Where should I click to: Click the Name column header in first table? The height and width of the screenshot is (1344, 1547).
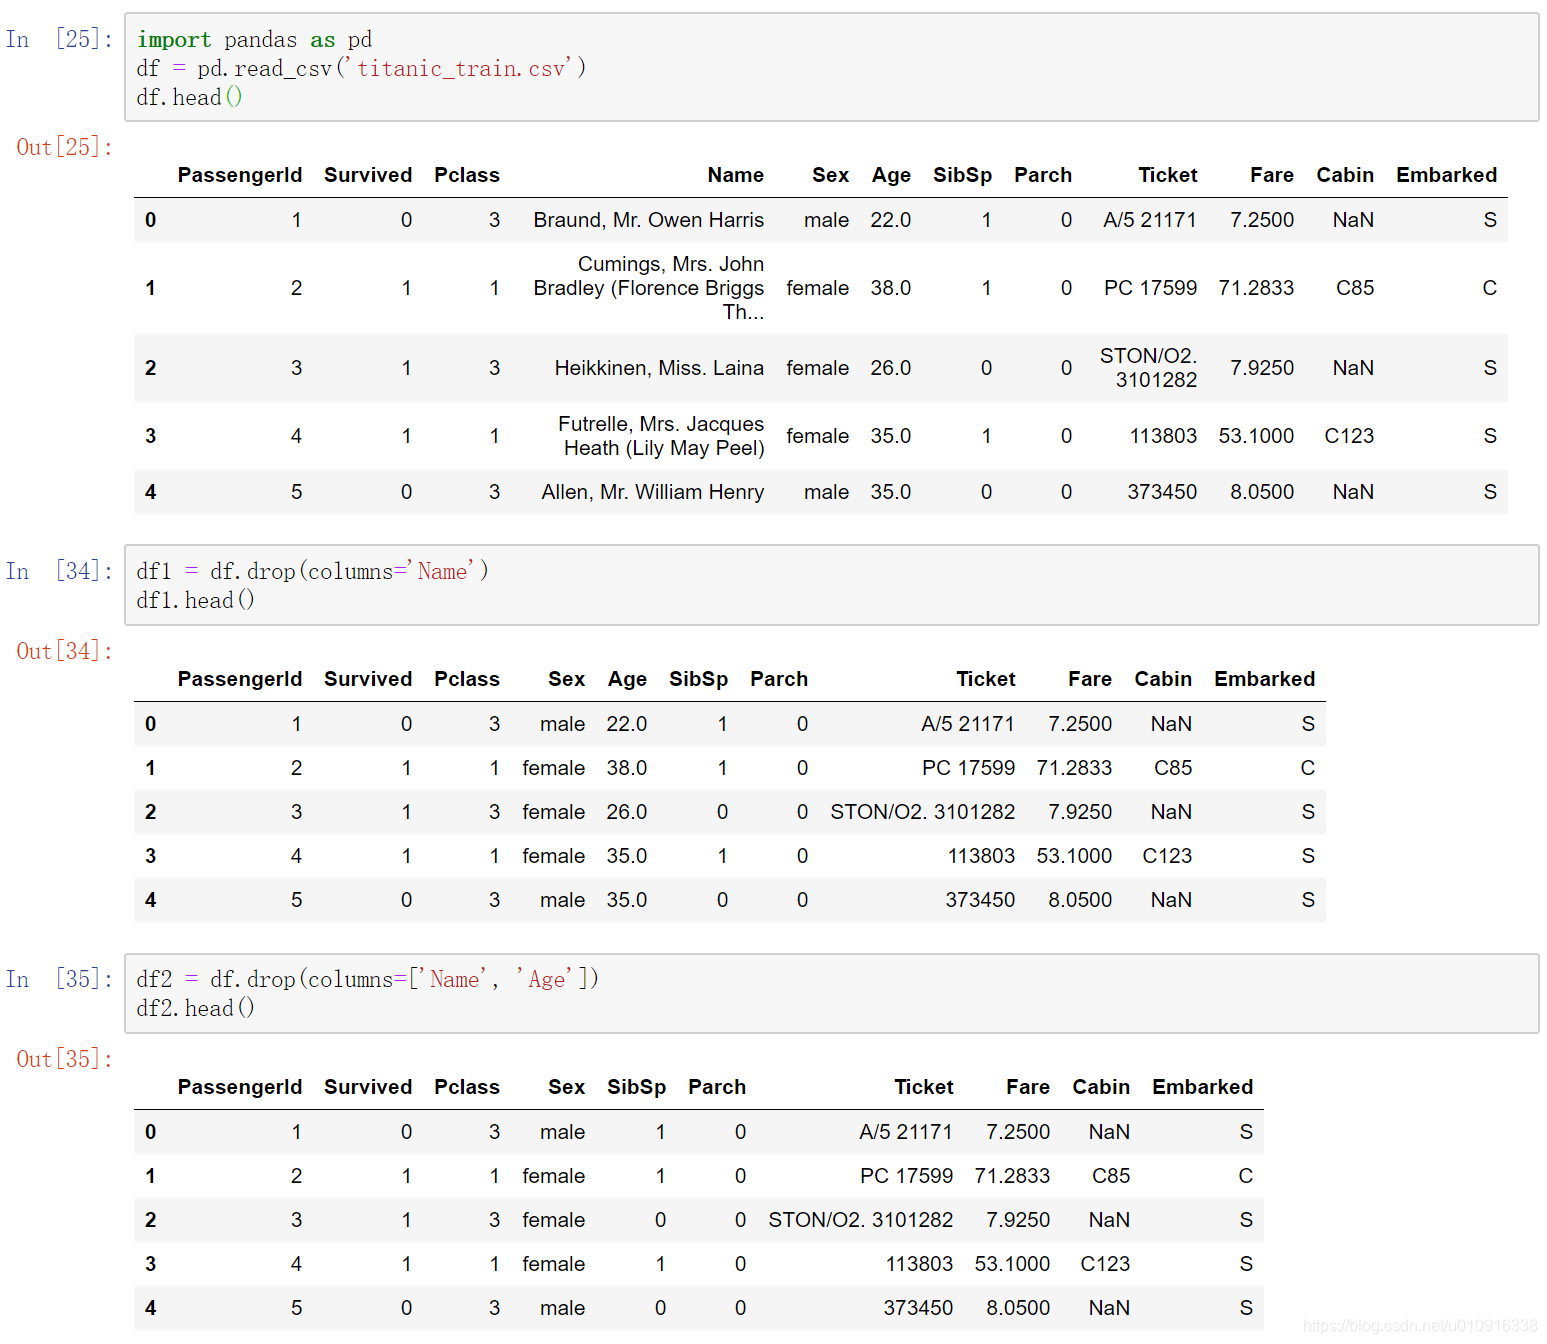[735, 175]
